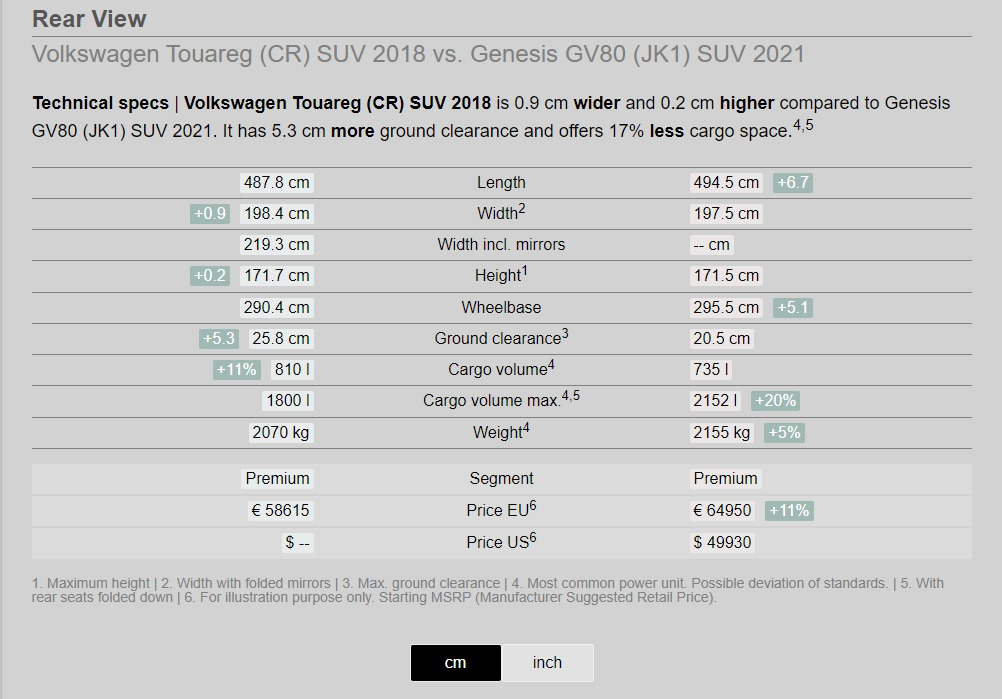The image size is (1002, 699).
Task: Select the 2155 kg weight value
Action: (x=721, y=433)
